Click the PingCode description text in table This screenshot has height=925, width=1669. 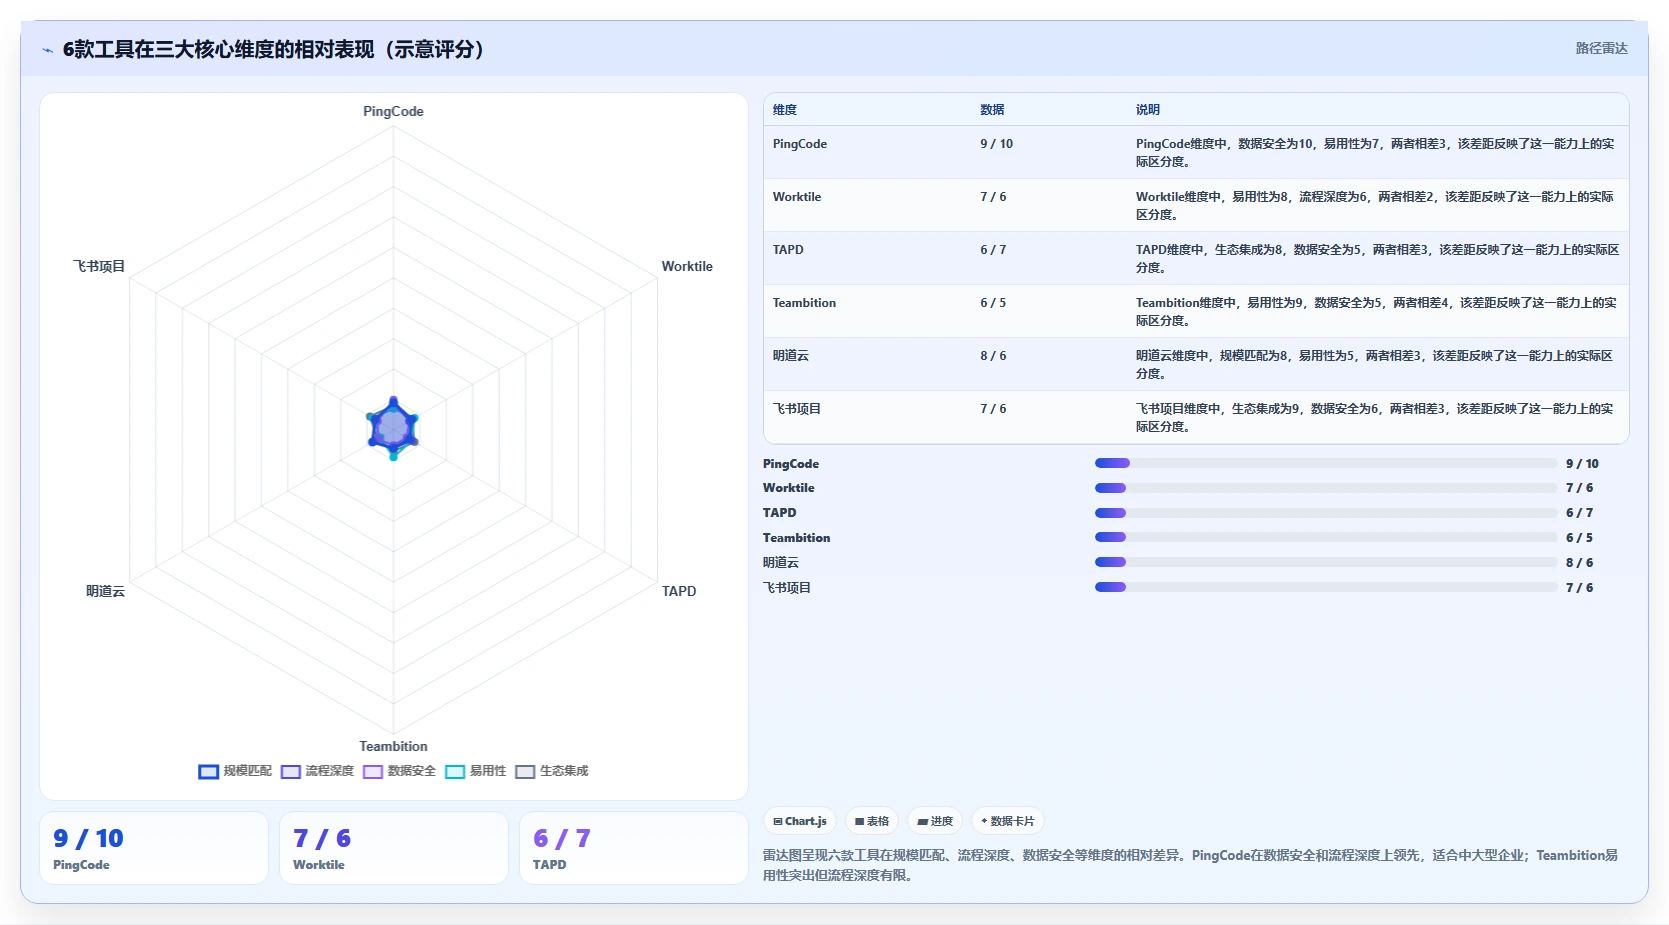[1375, 153]
